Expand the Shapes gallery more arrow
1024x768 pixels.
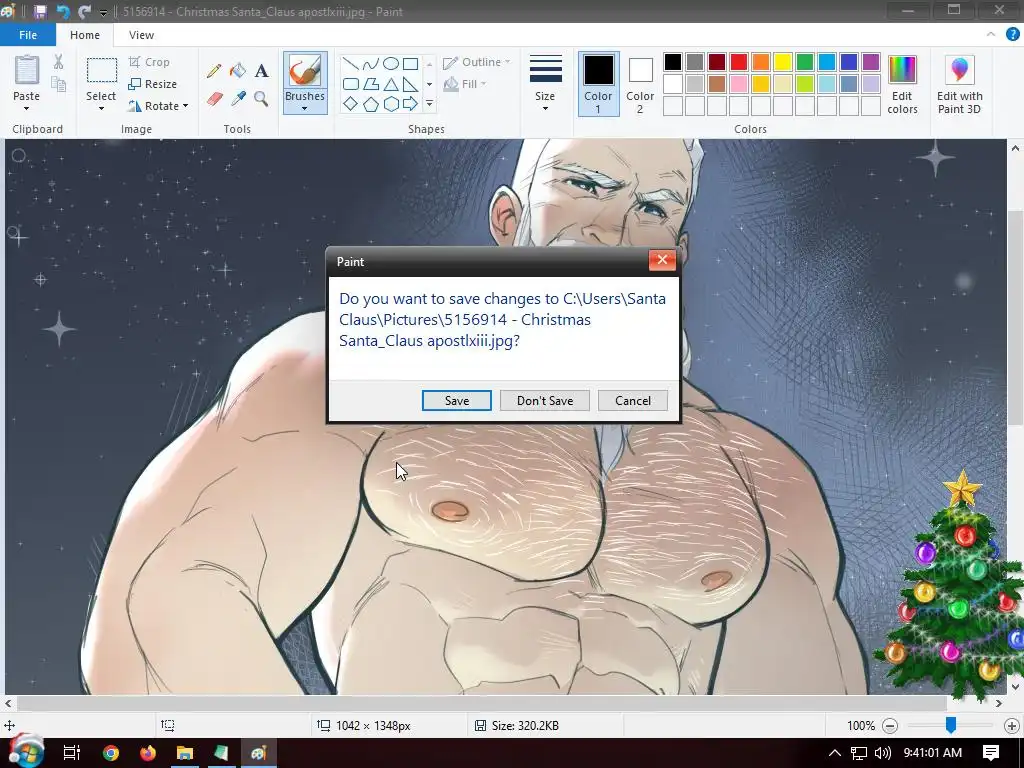(429, 104)
